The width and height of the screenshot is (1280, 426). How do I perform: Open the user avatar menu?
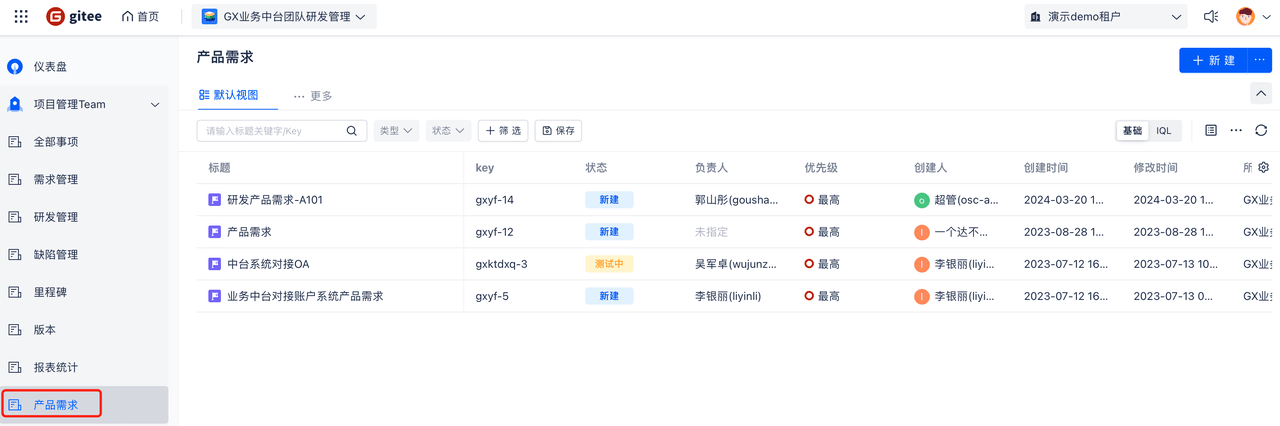[1245, 17]
